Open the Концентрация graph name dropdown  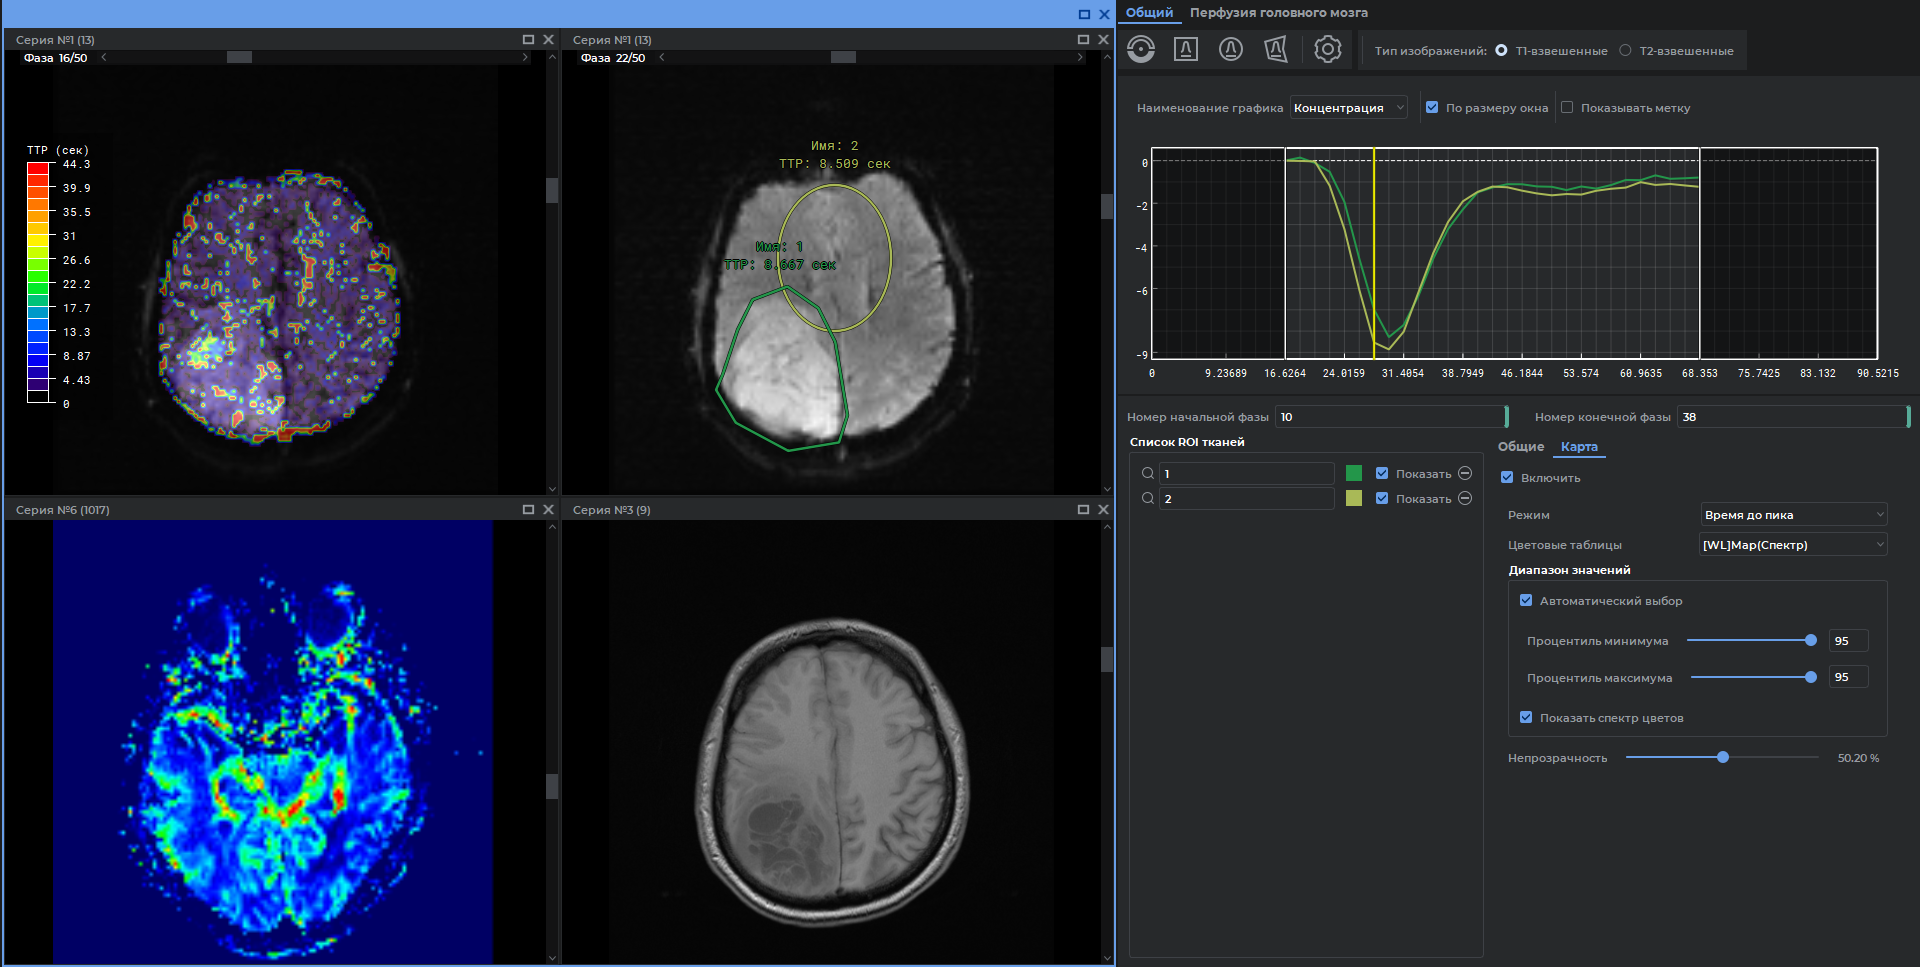1348,108
